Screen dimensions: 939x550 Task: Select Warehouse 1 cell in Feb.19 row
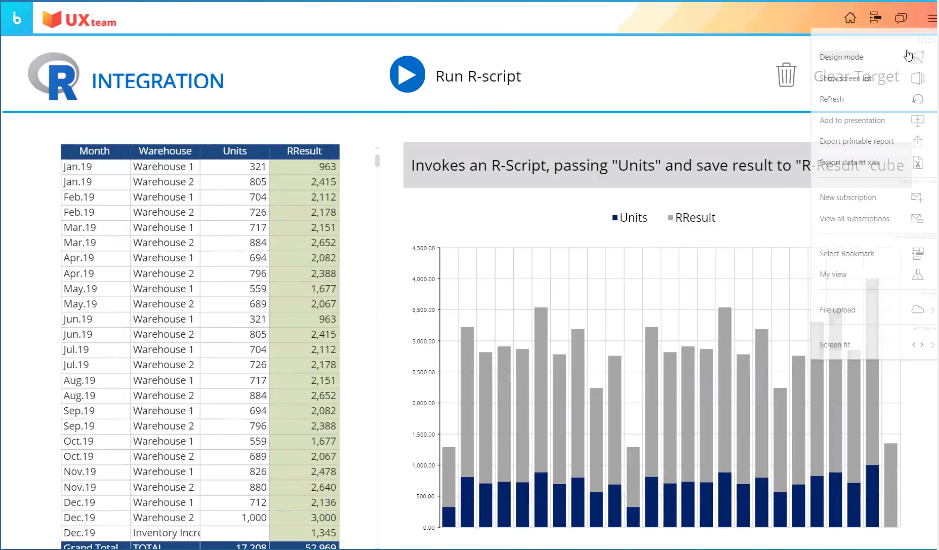165,197
